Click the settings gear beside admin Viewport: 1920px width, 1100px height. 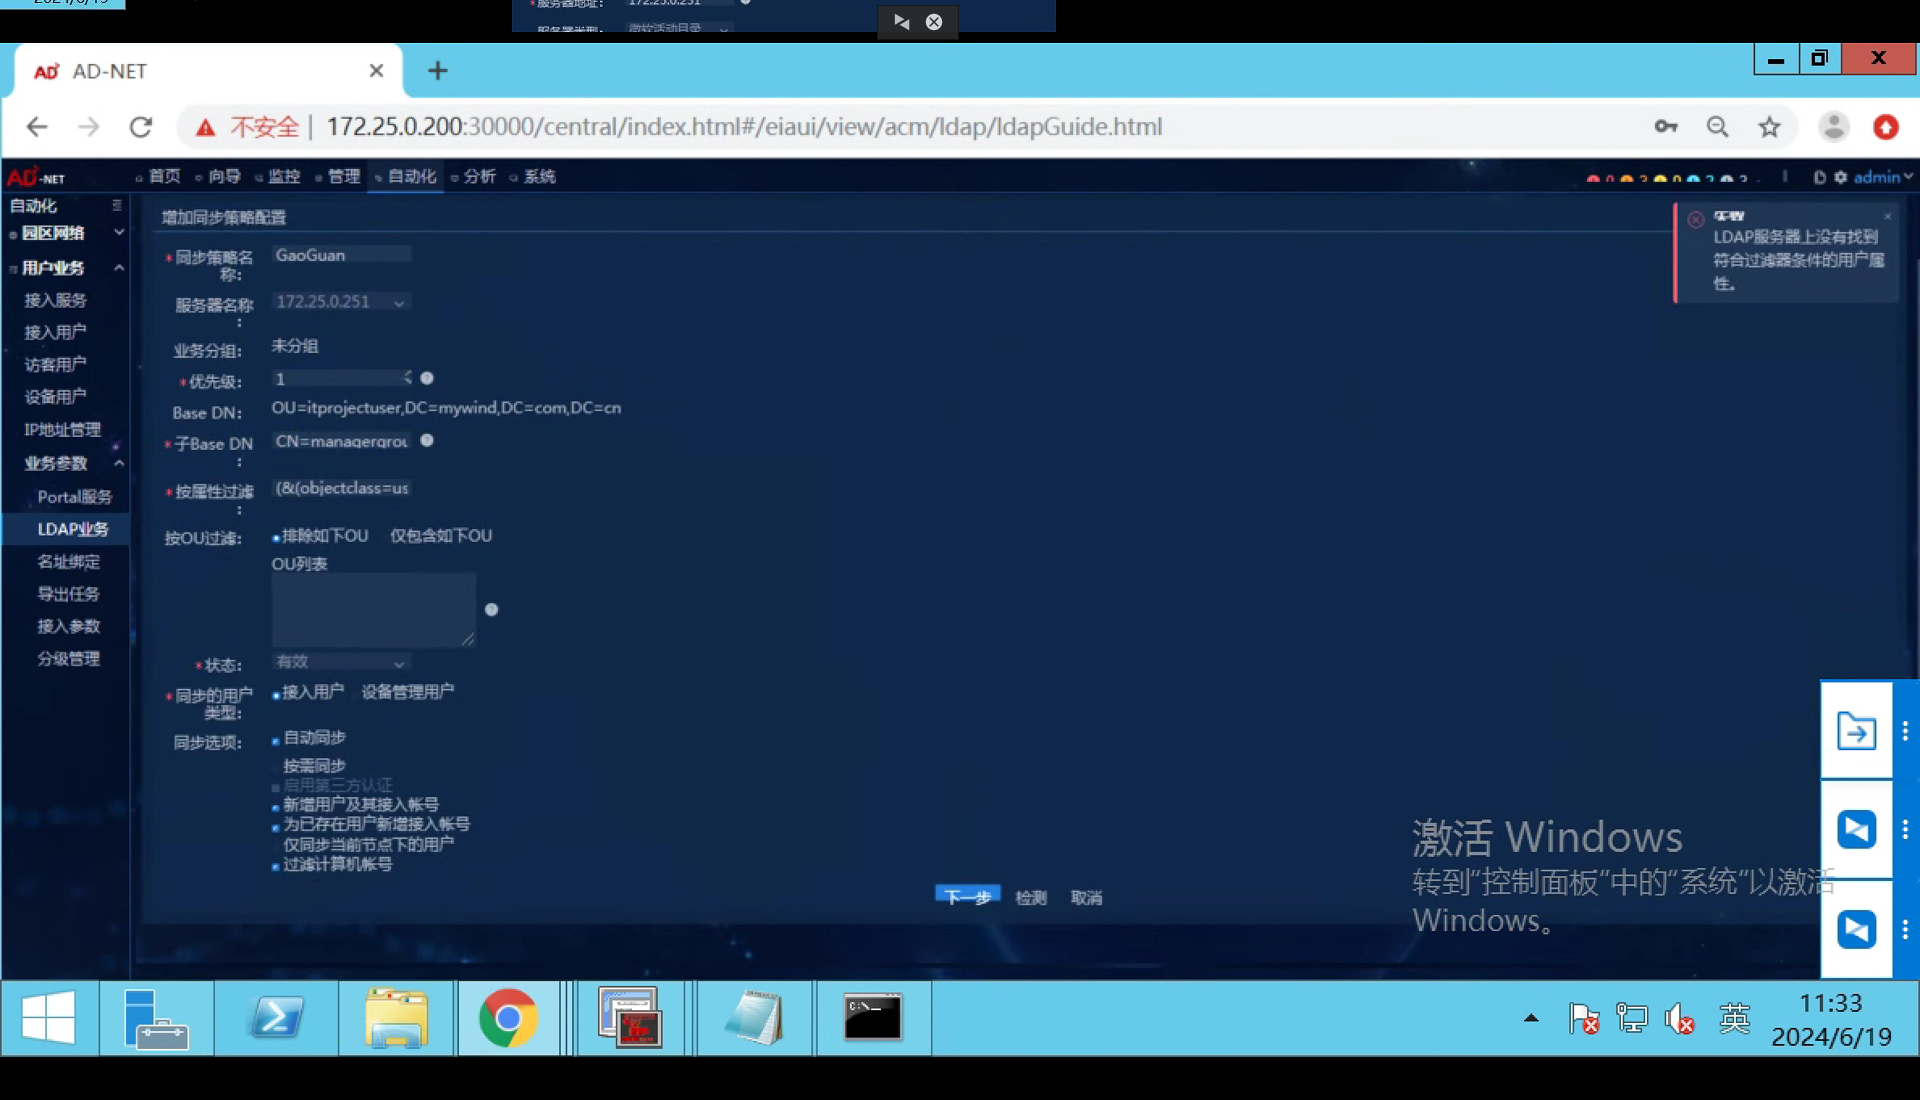tap(1841, 177)
